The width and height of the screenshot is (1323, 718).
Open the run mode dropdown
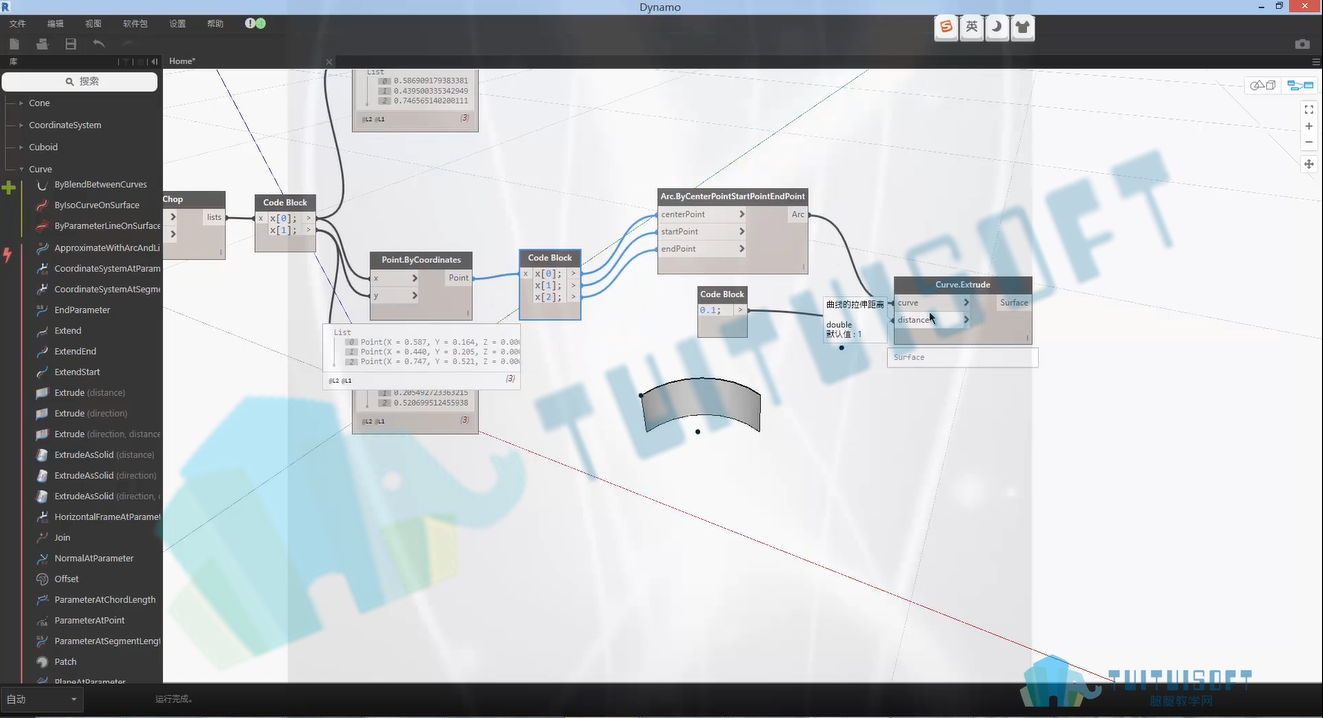tap(42, 699)
